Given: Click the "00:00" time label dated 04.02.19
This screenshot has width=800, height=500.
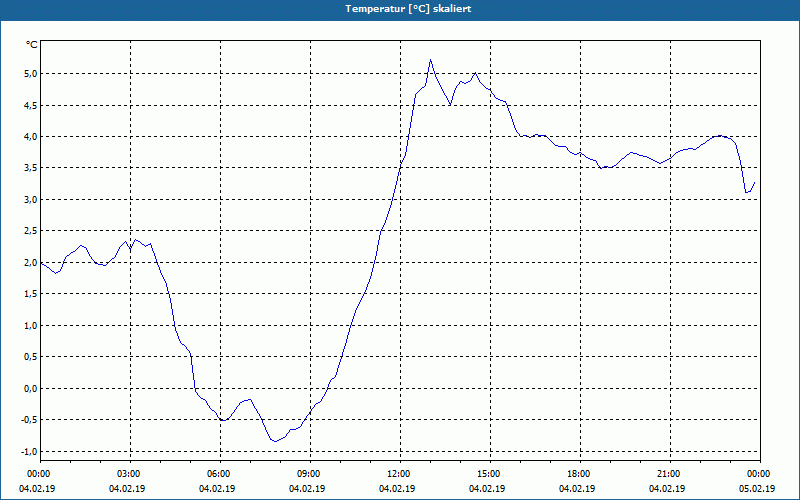Looking at the screenshot, I should (x=38, y=474).
